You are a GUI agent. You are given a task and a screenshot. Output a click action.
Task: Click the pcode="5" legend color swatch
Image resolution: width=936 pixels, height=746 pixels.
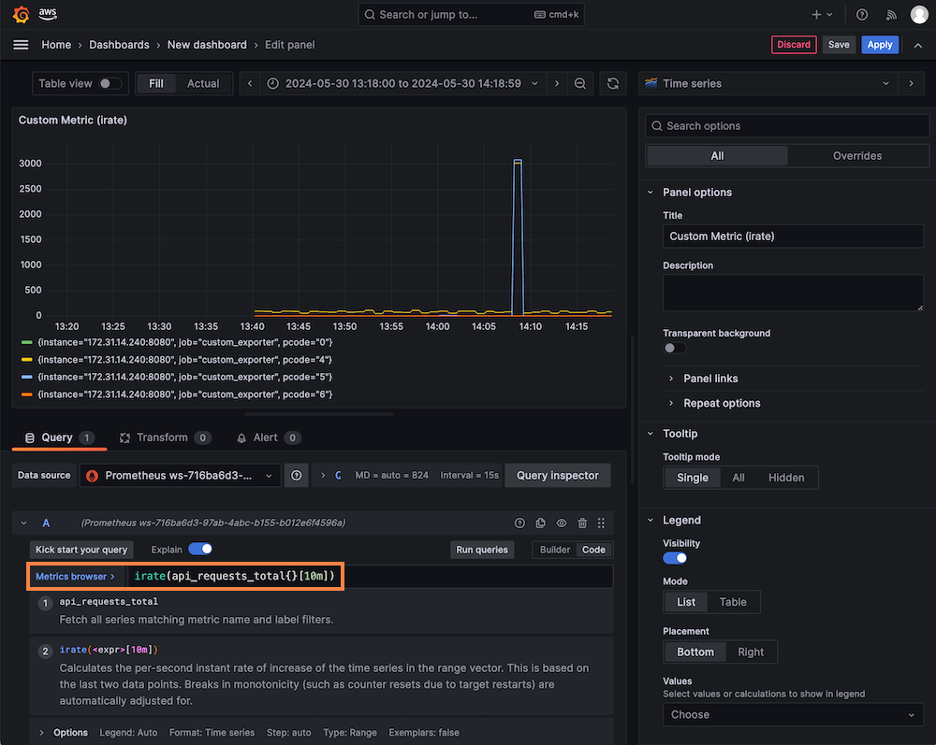click(27, 377)
